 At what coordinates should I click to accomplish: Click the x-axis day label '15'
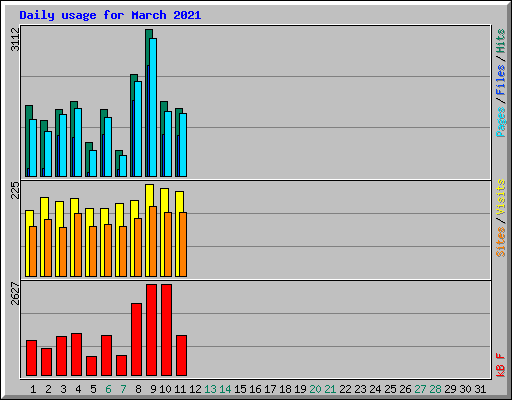point(240,389)
